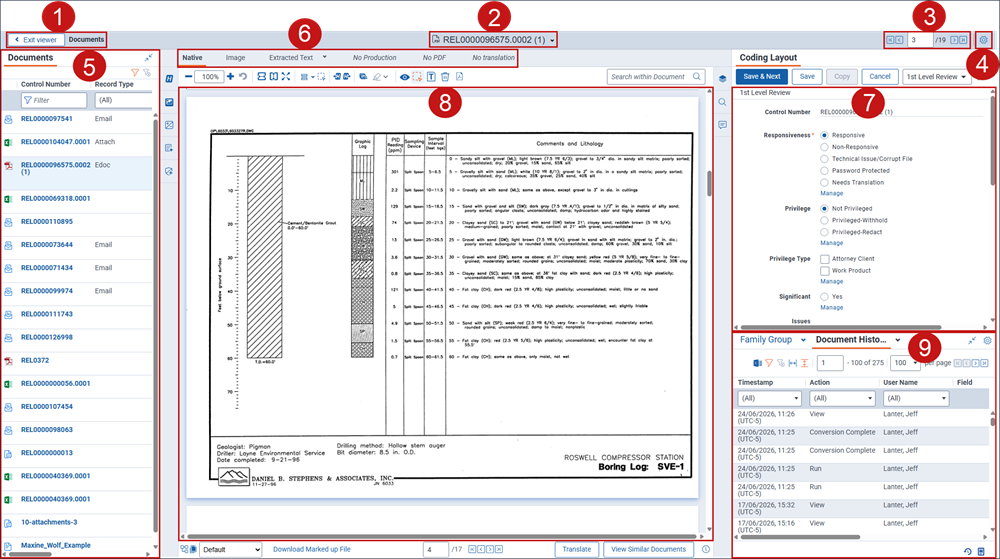Open the highlighter tool dropdown
Image resolution: width=1000 pixels, height=559 pixels.
386,77
